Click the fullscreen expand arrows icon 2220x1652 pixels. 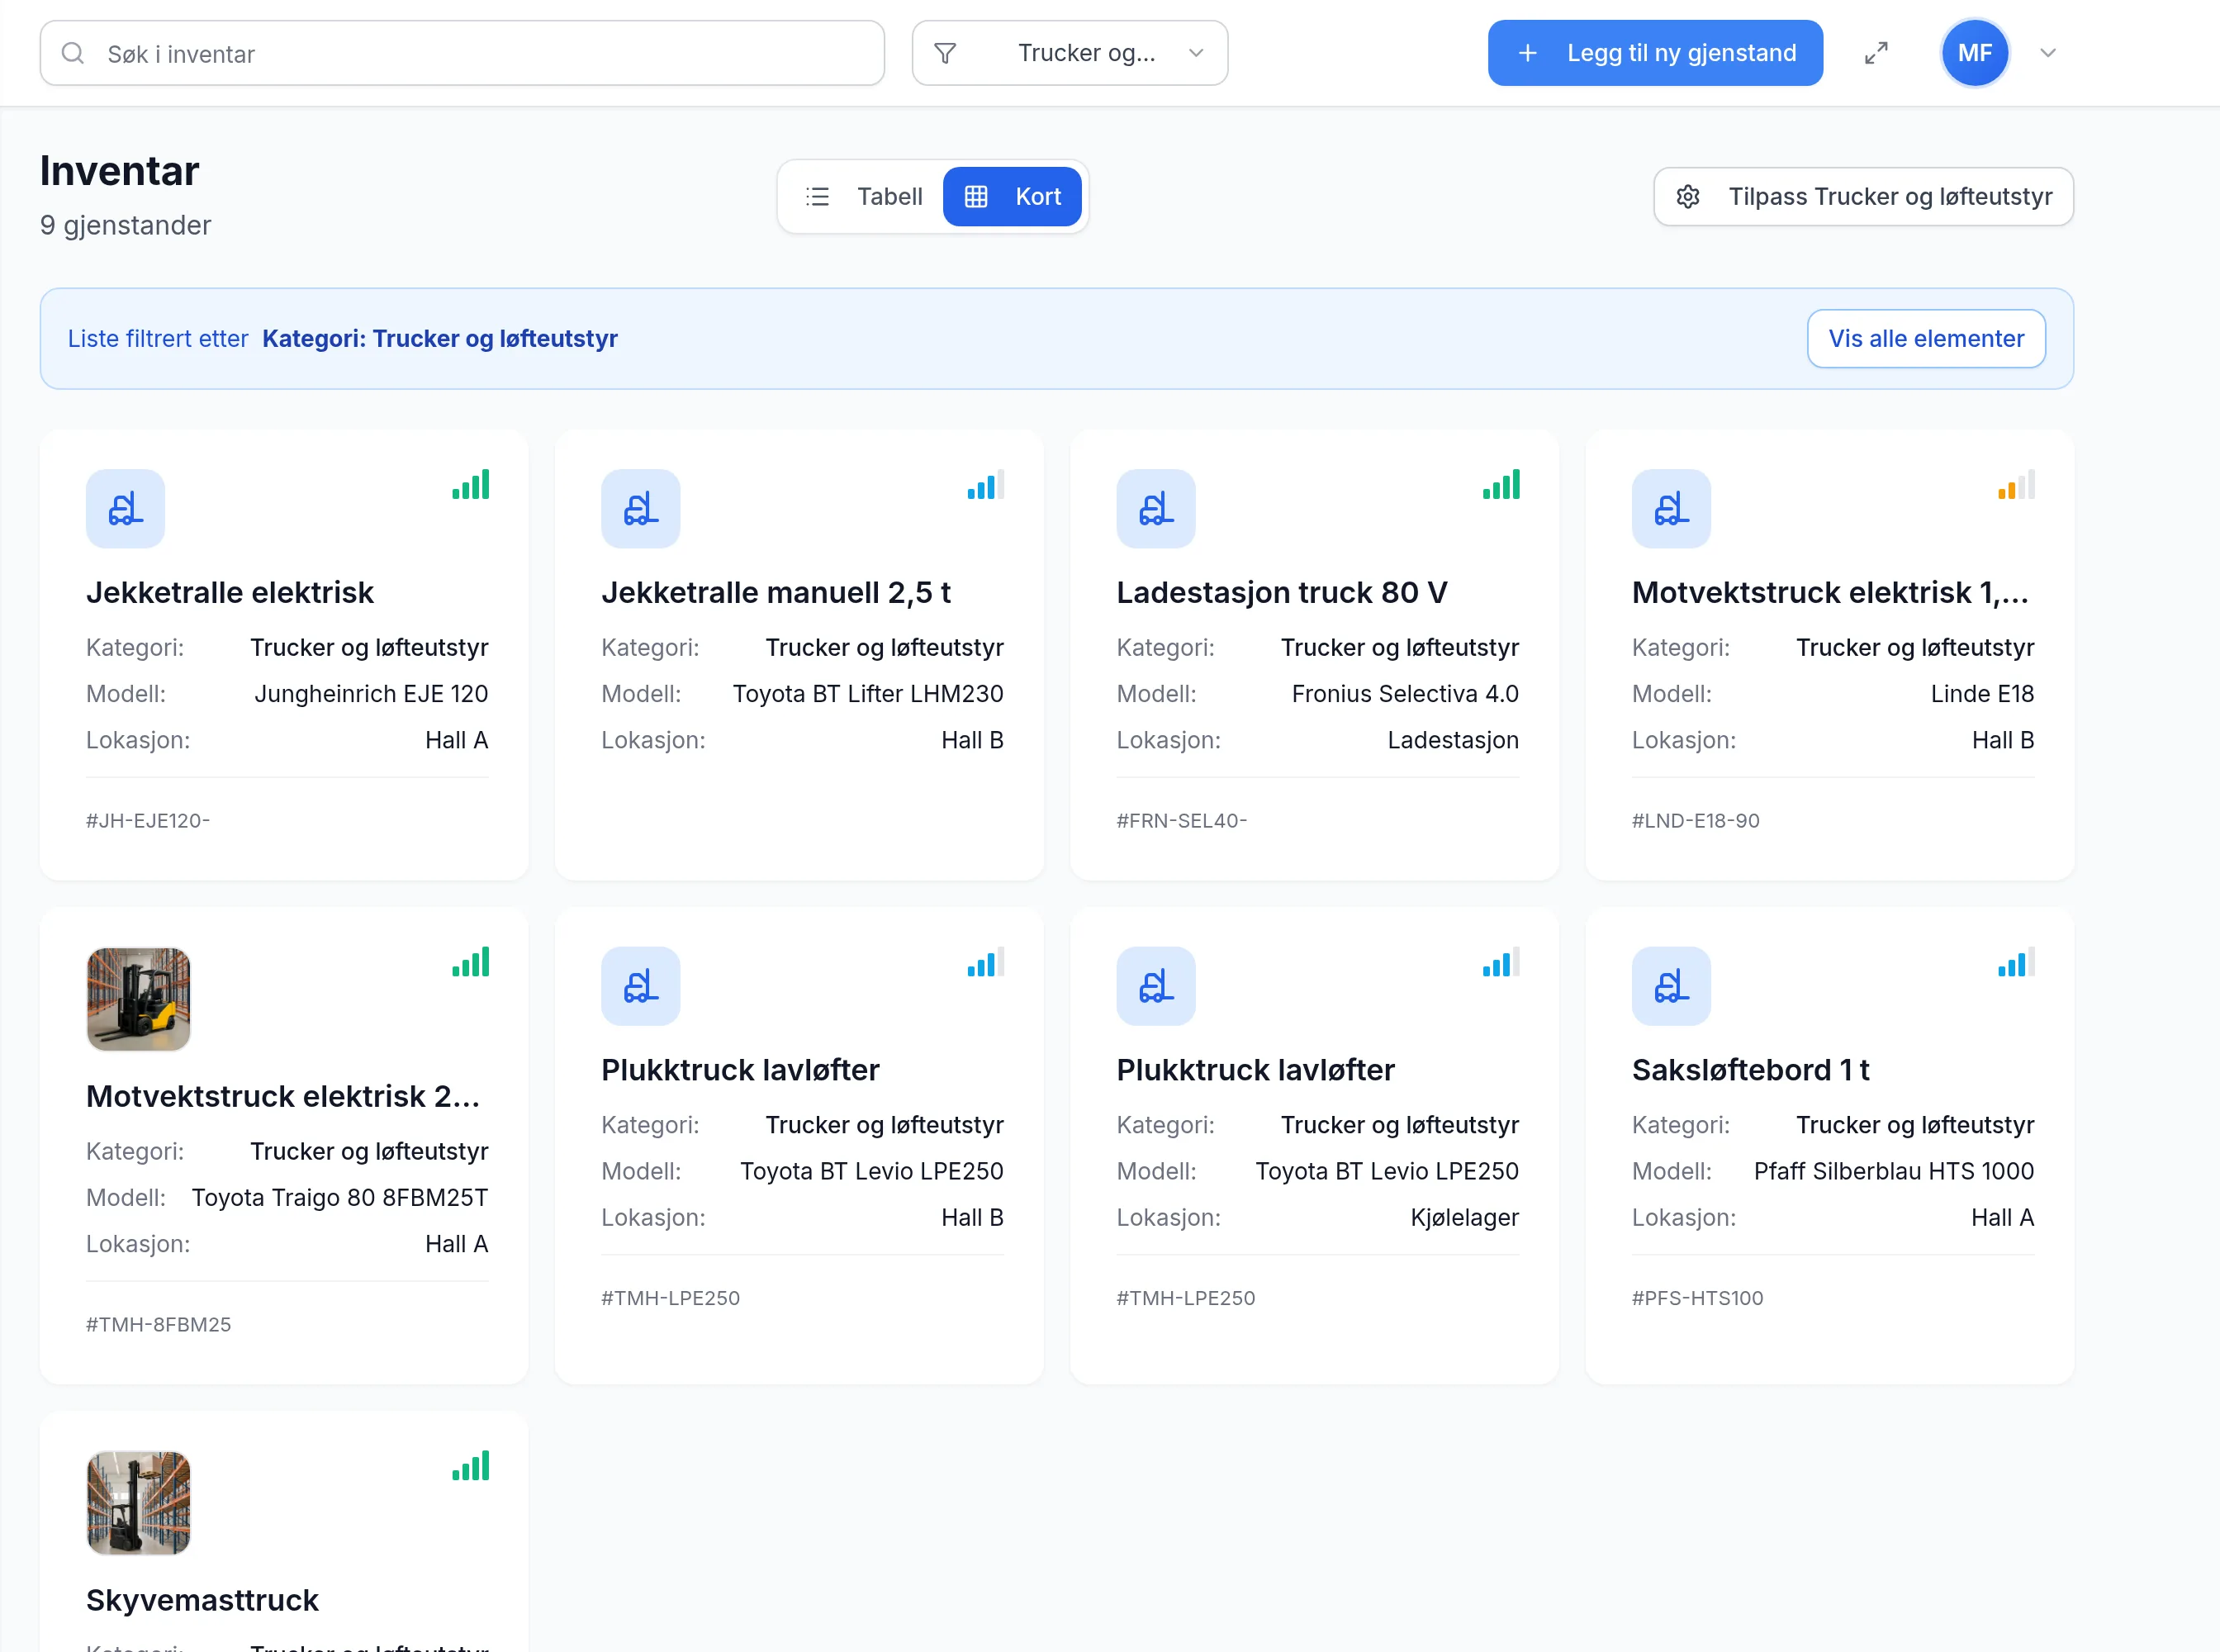1876,53
